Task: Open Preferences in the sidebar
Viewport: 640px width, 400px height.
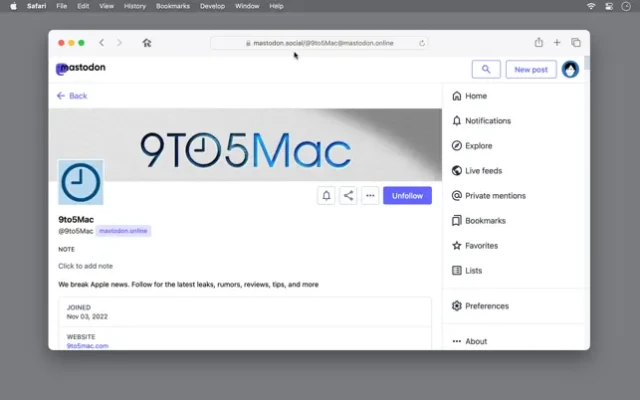Action: [x=486, y=306]
